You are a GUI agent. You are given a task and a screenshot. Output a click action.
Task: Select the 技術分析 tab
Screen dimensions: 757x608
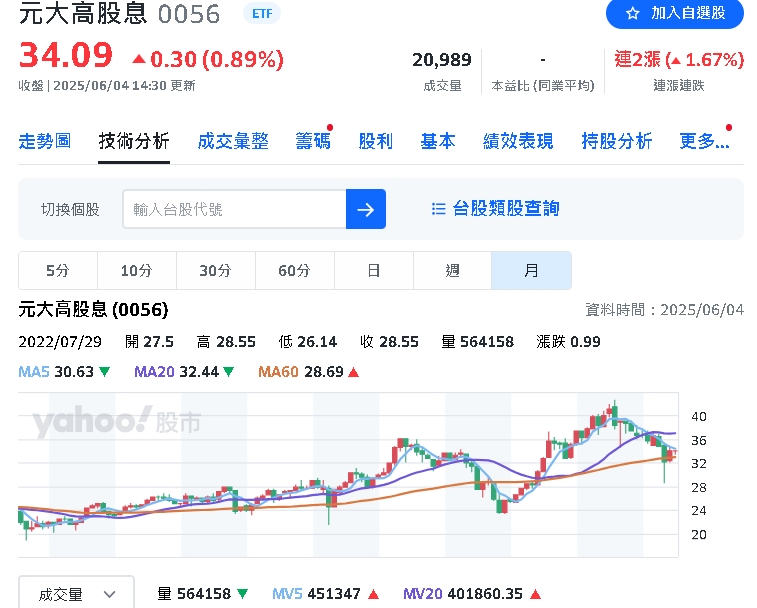coord(134,141)
